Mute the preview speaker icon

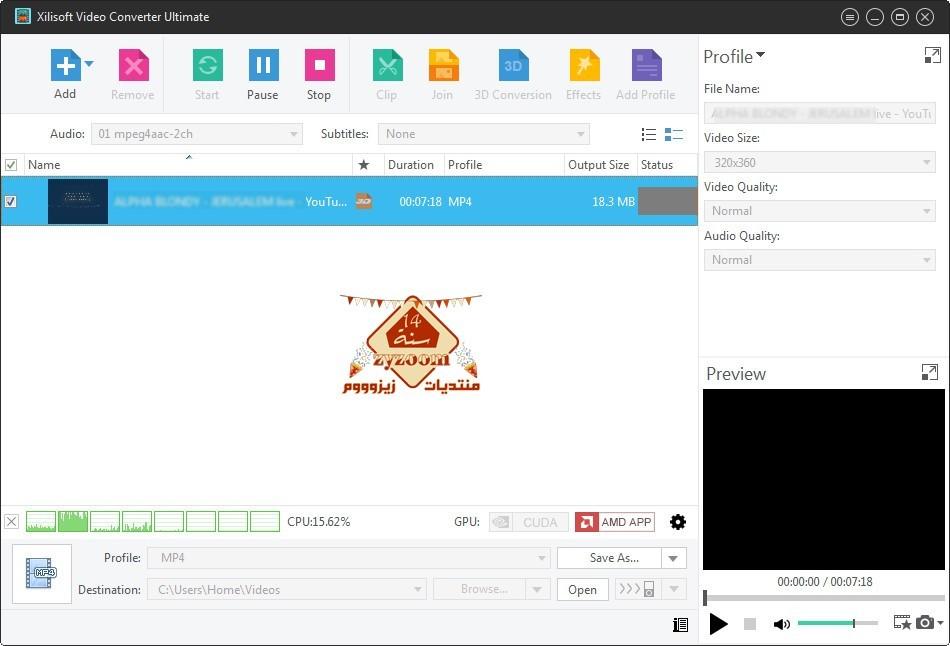(782, 624)
